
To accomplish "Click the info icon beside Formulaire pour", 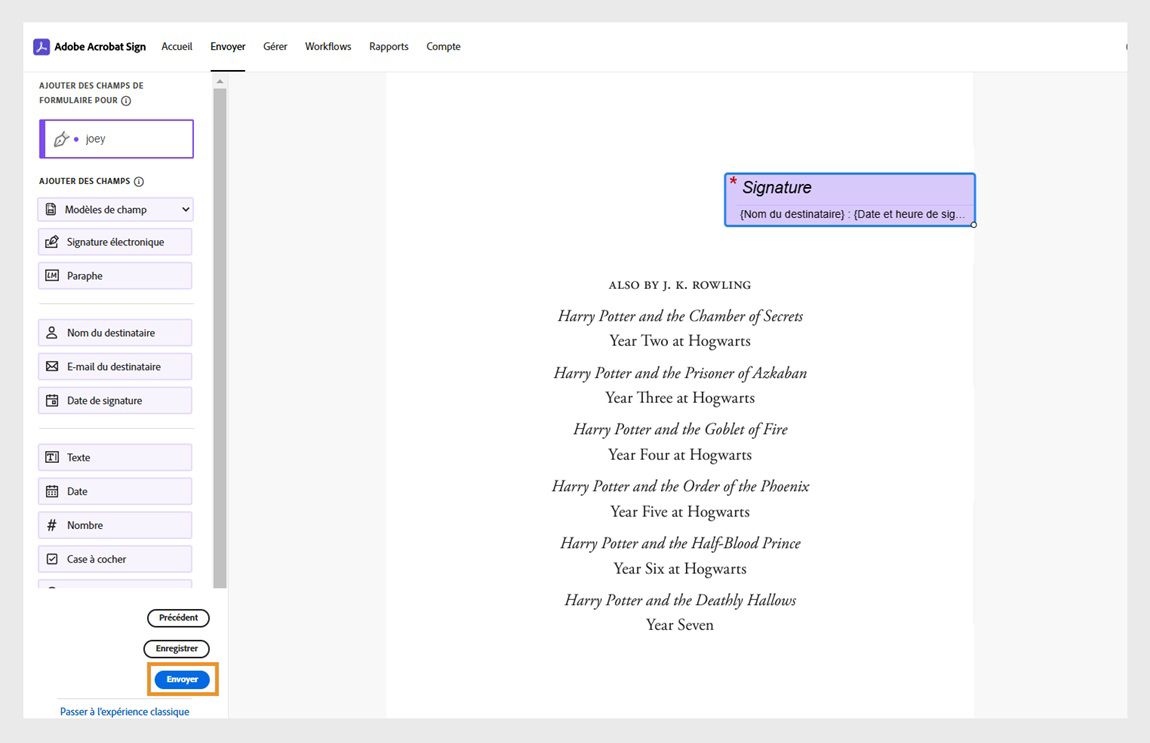I will [x=126, y=101].
